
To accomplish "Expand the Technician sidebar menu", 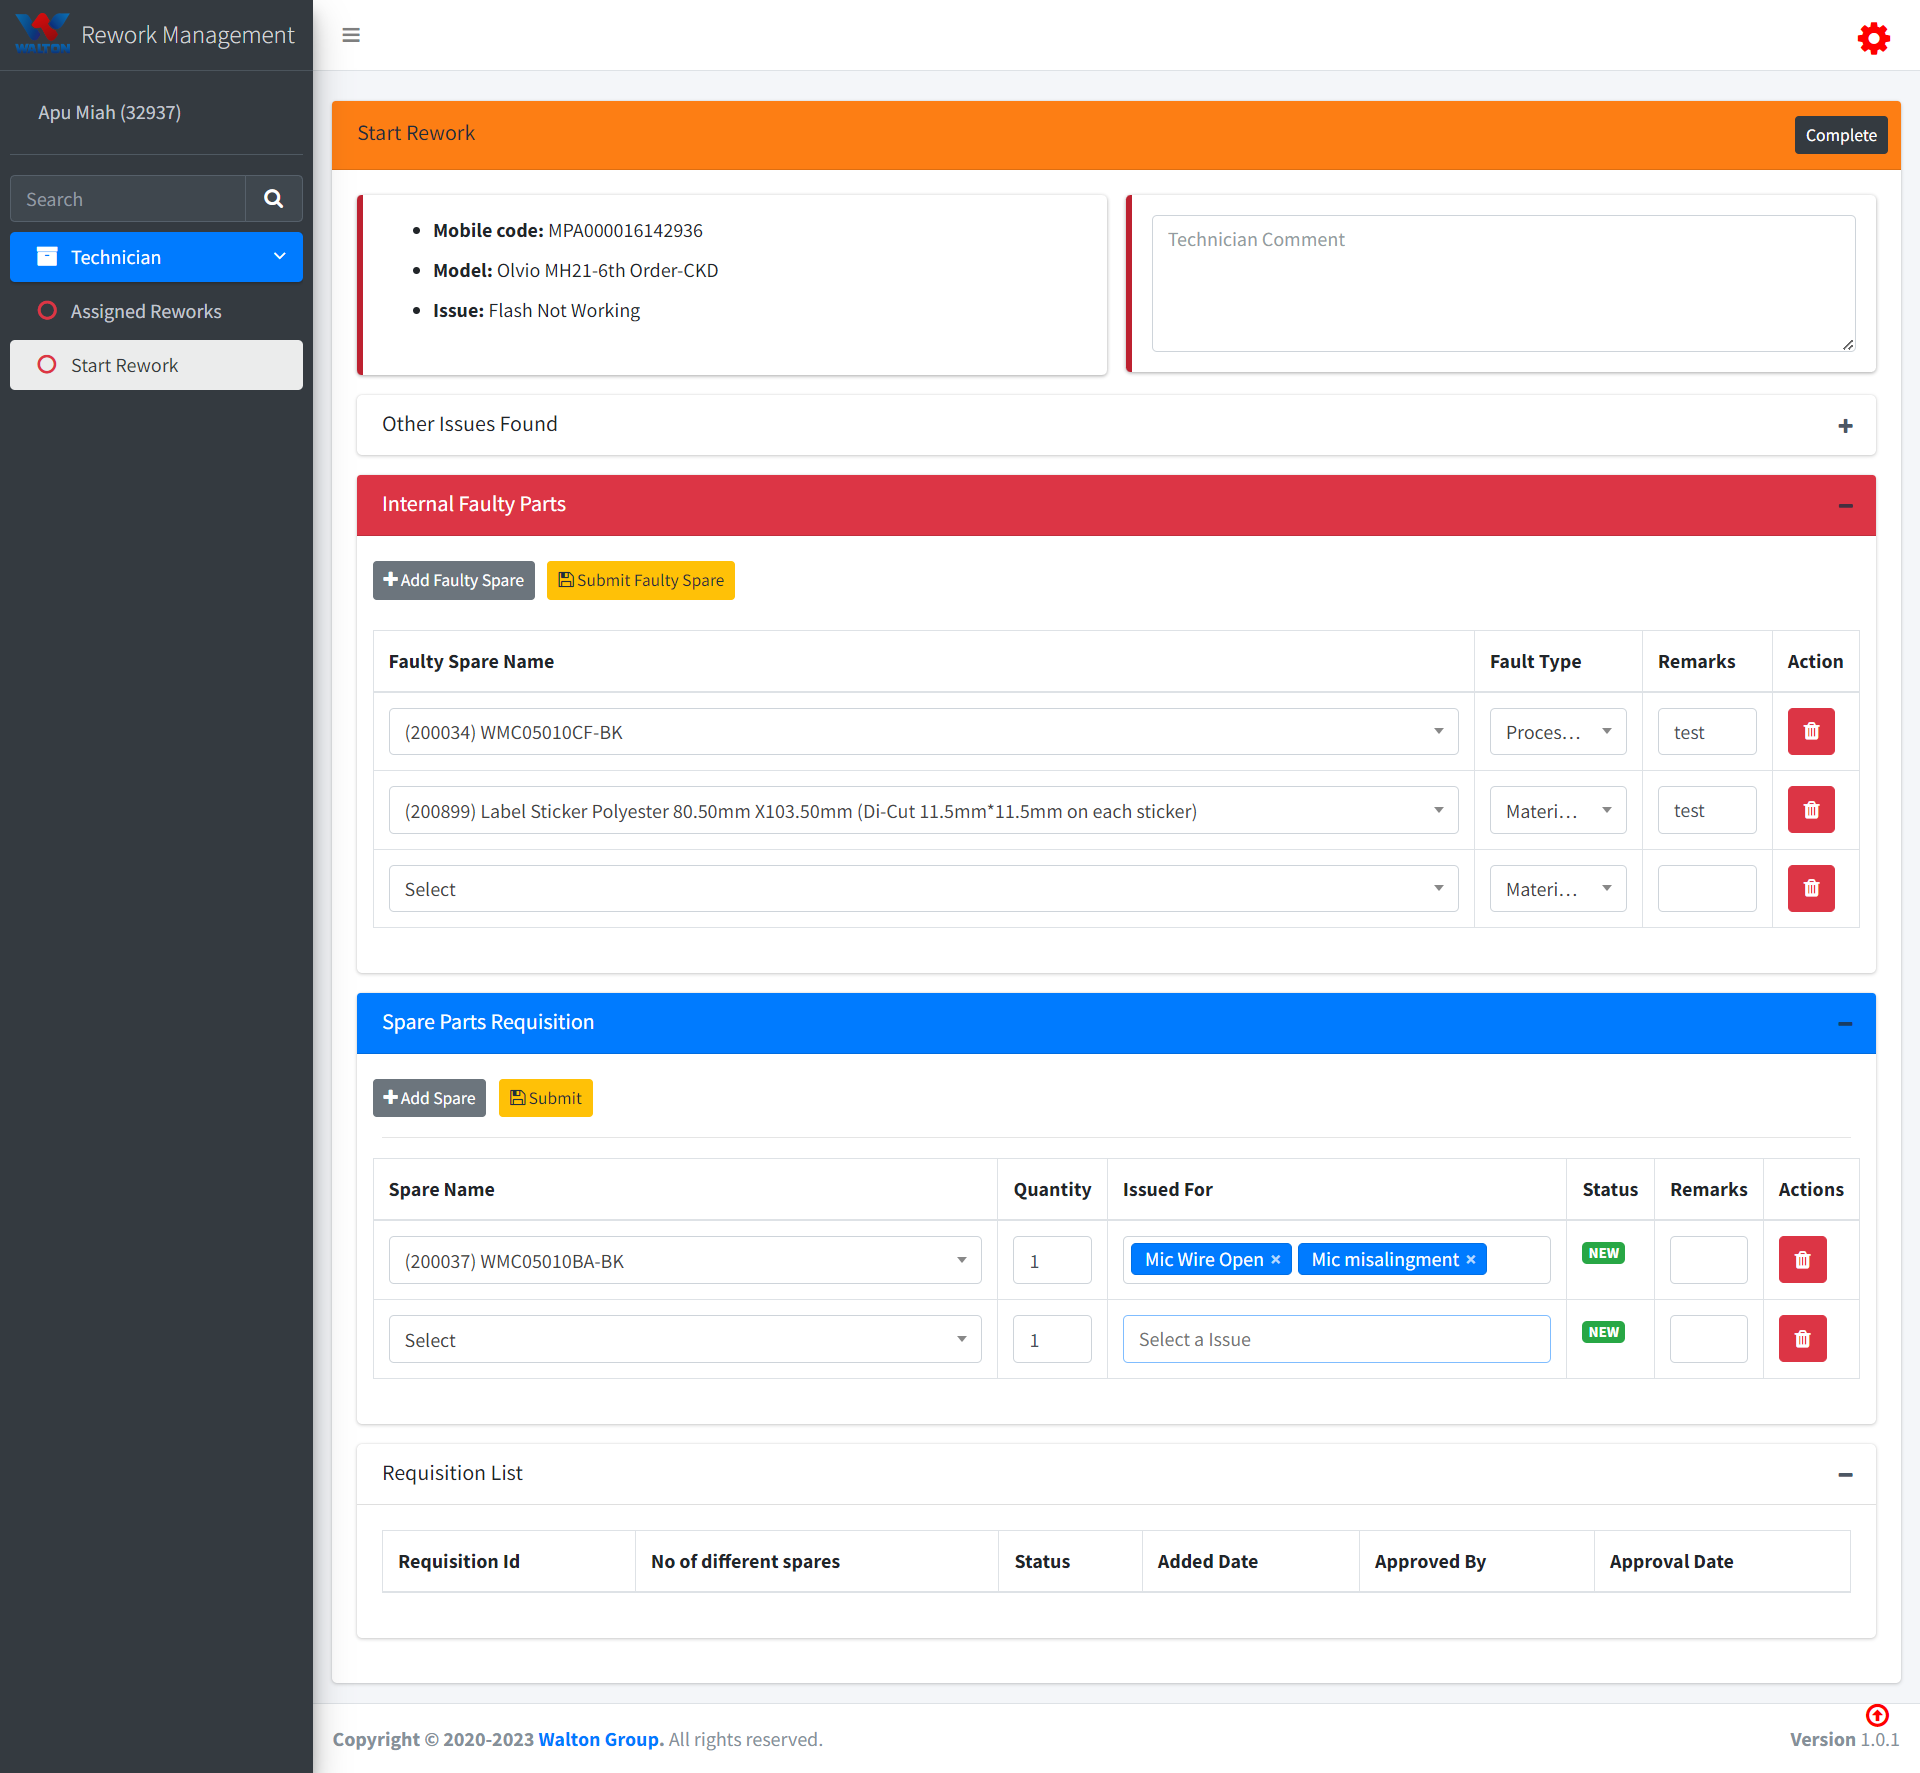I will point(156,257).
